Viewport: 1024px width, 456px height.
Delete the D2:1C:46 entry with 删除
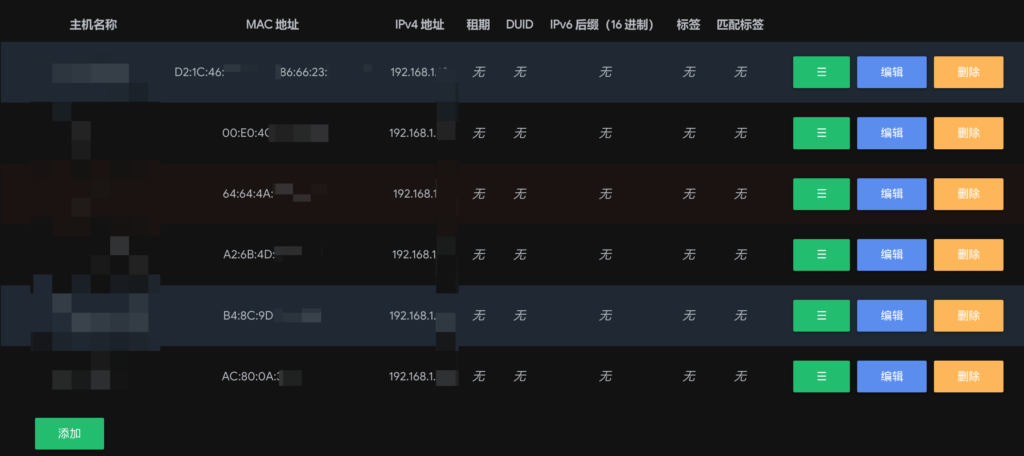(968, 72)
